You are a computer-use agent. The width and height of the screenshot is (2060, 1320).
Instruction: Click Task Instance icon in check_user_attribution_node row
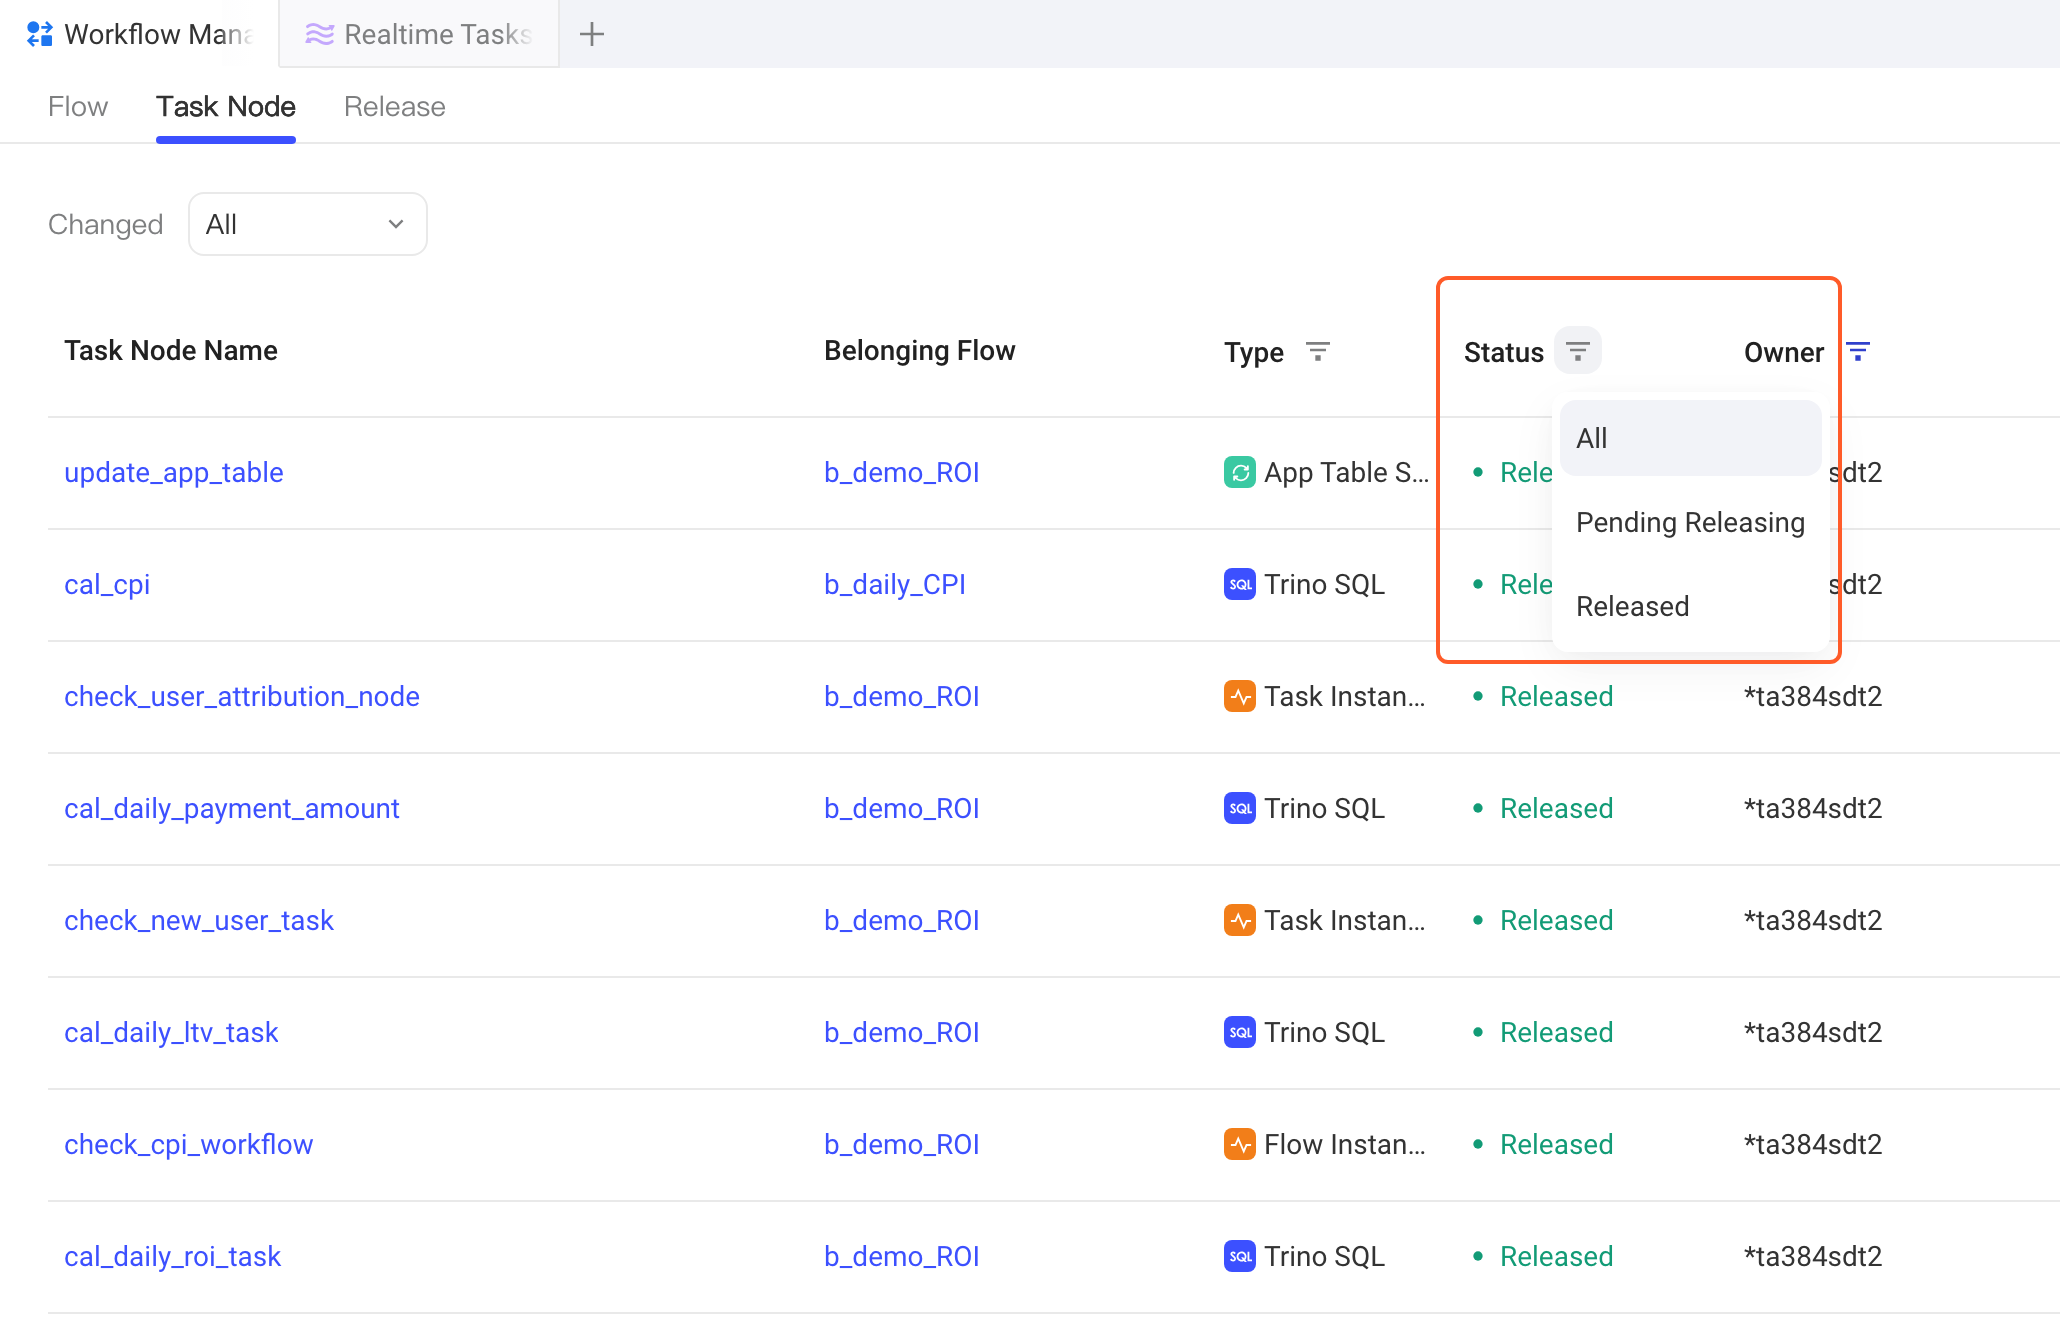(x=1240, y=696)
